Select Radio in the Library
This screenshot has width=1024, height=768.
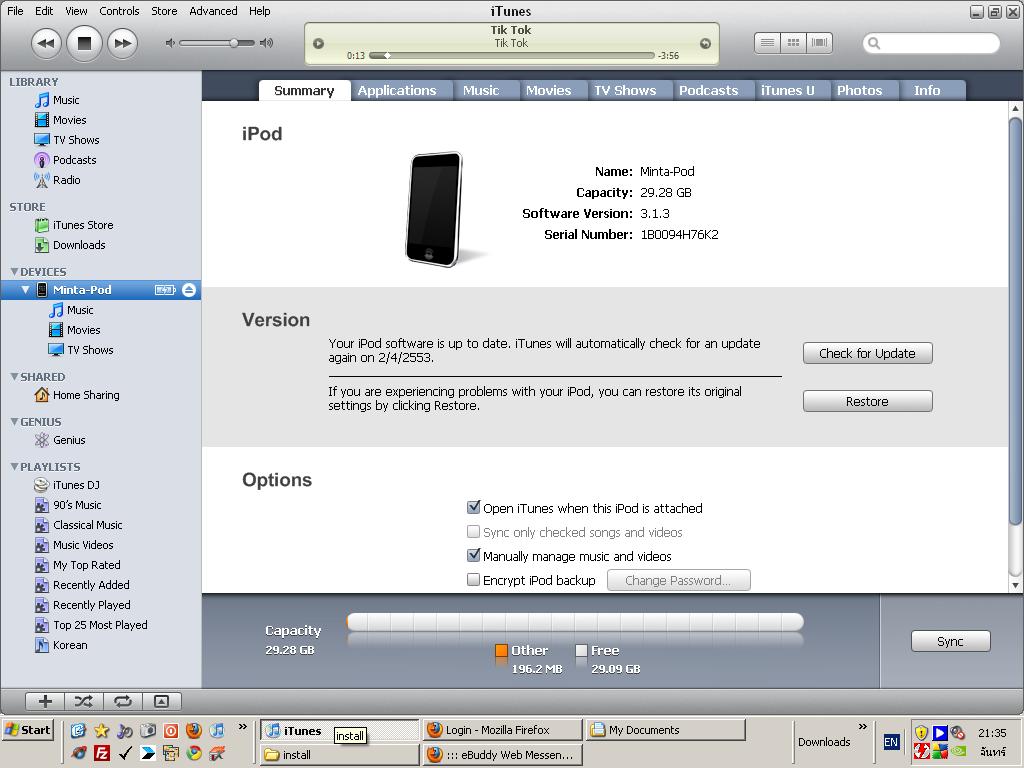click(x=66, y=180)
